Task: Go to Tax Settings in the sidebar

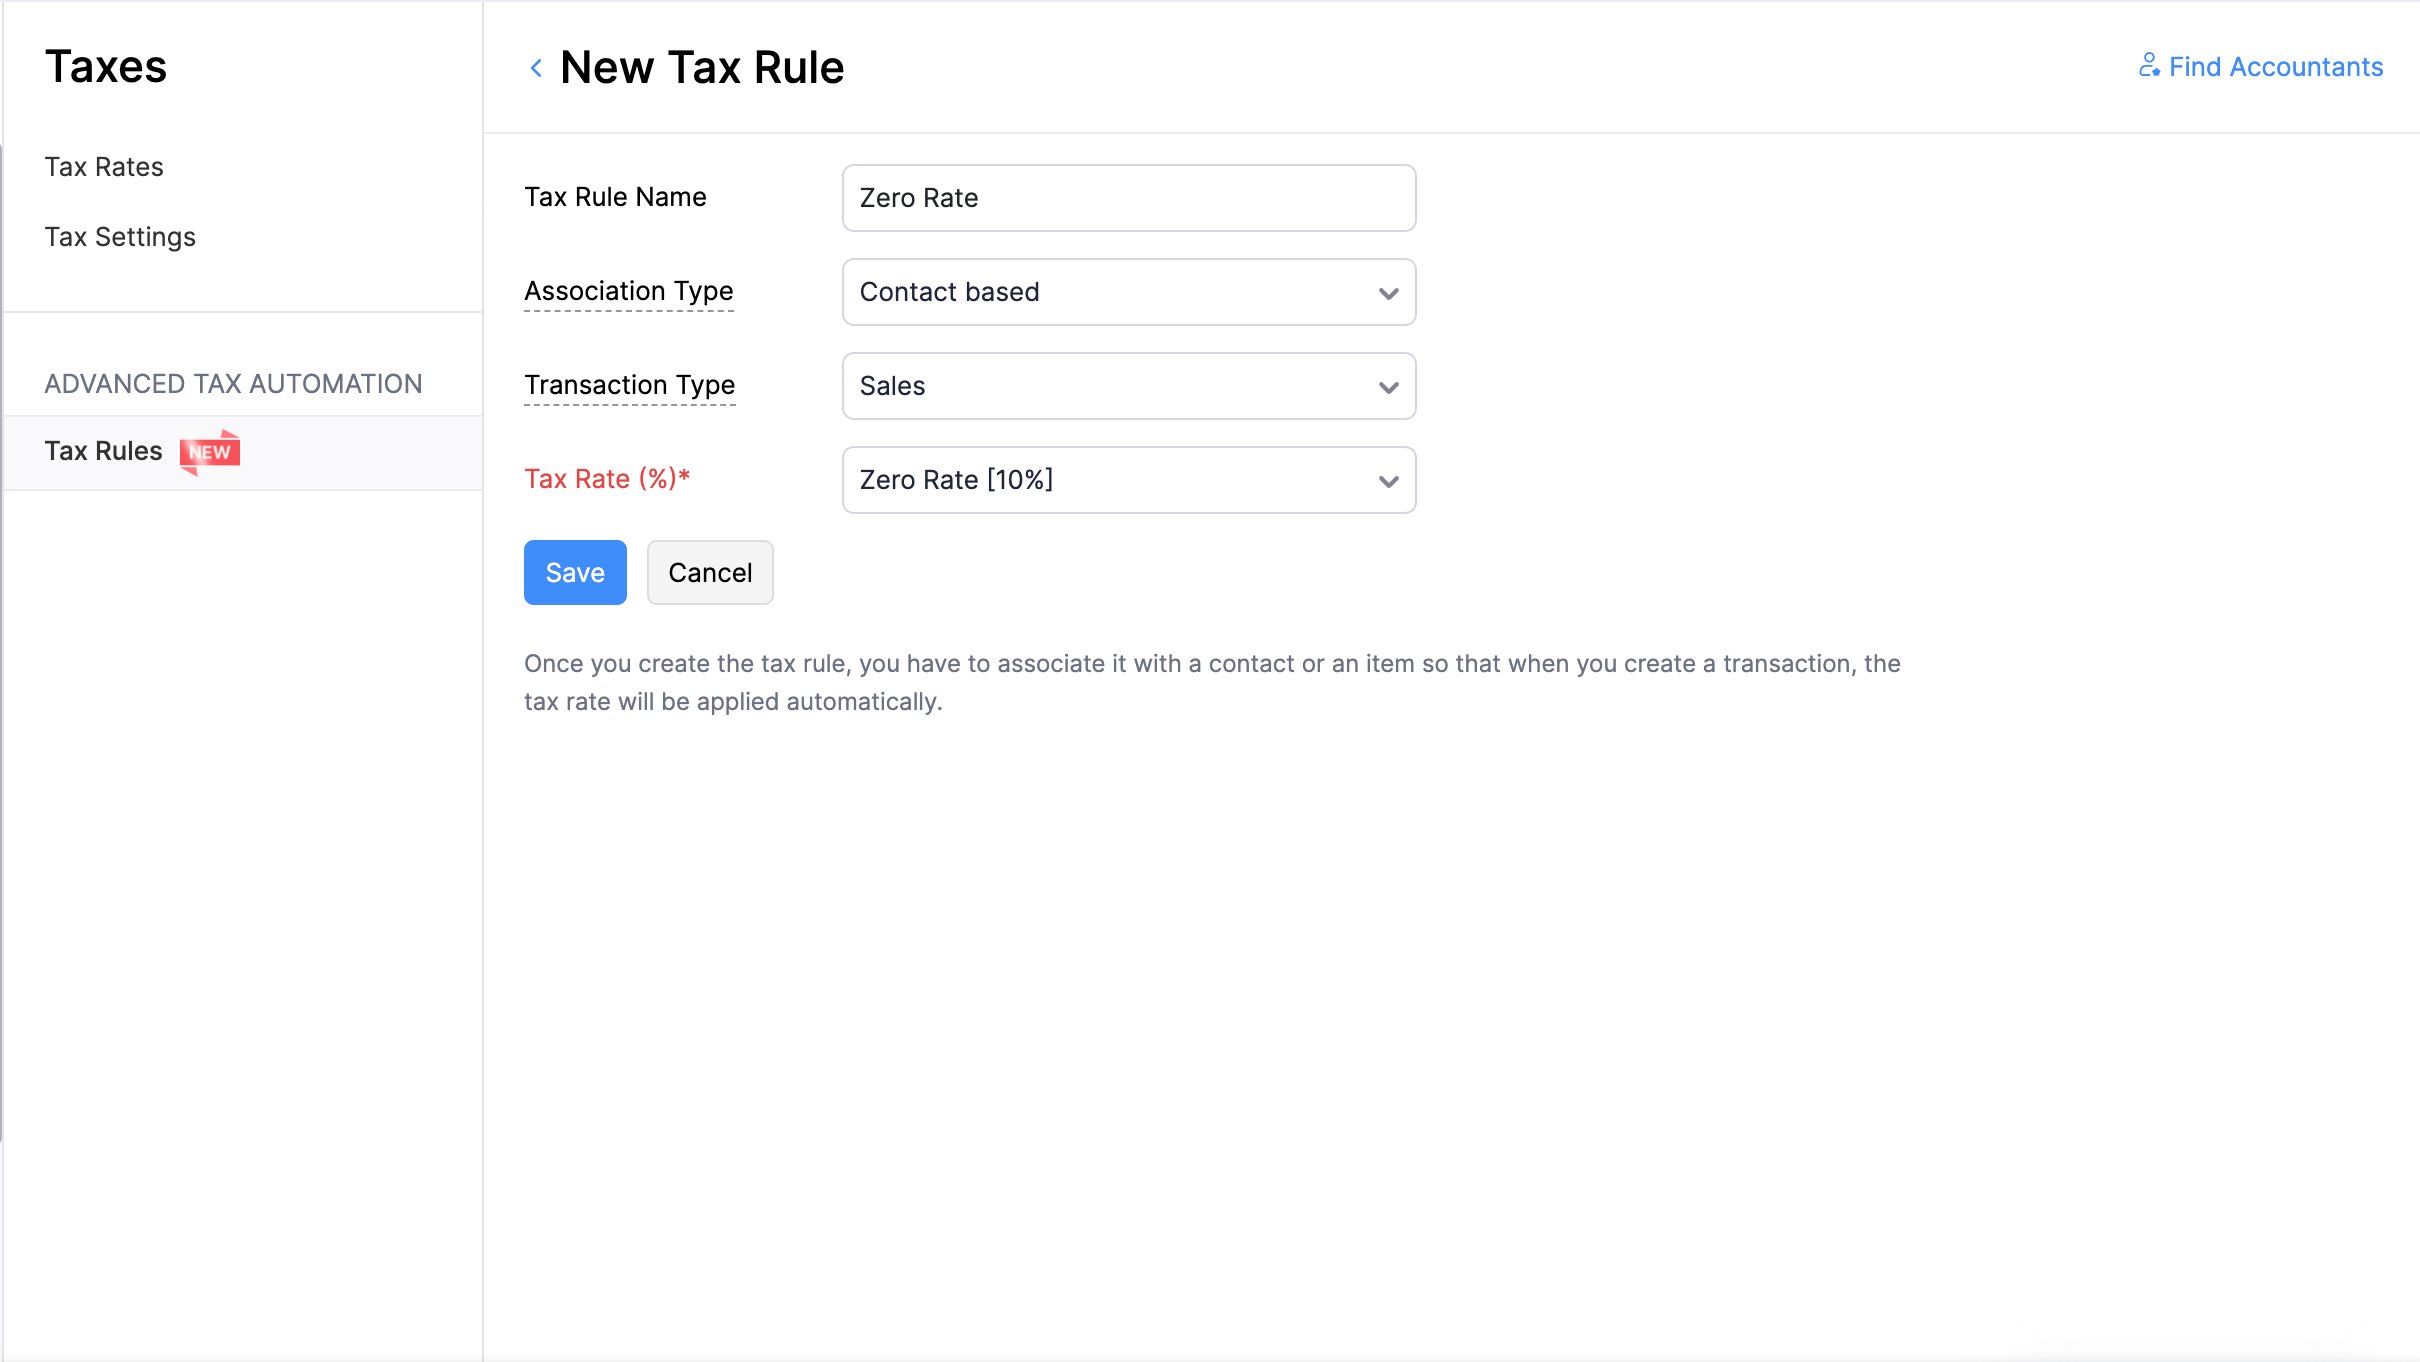Action: (x=120, y=237)
